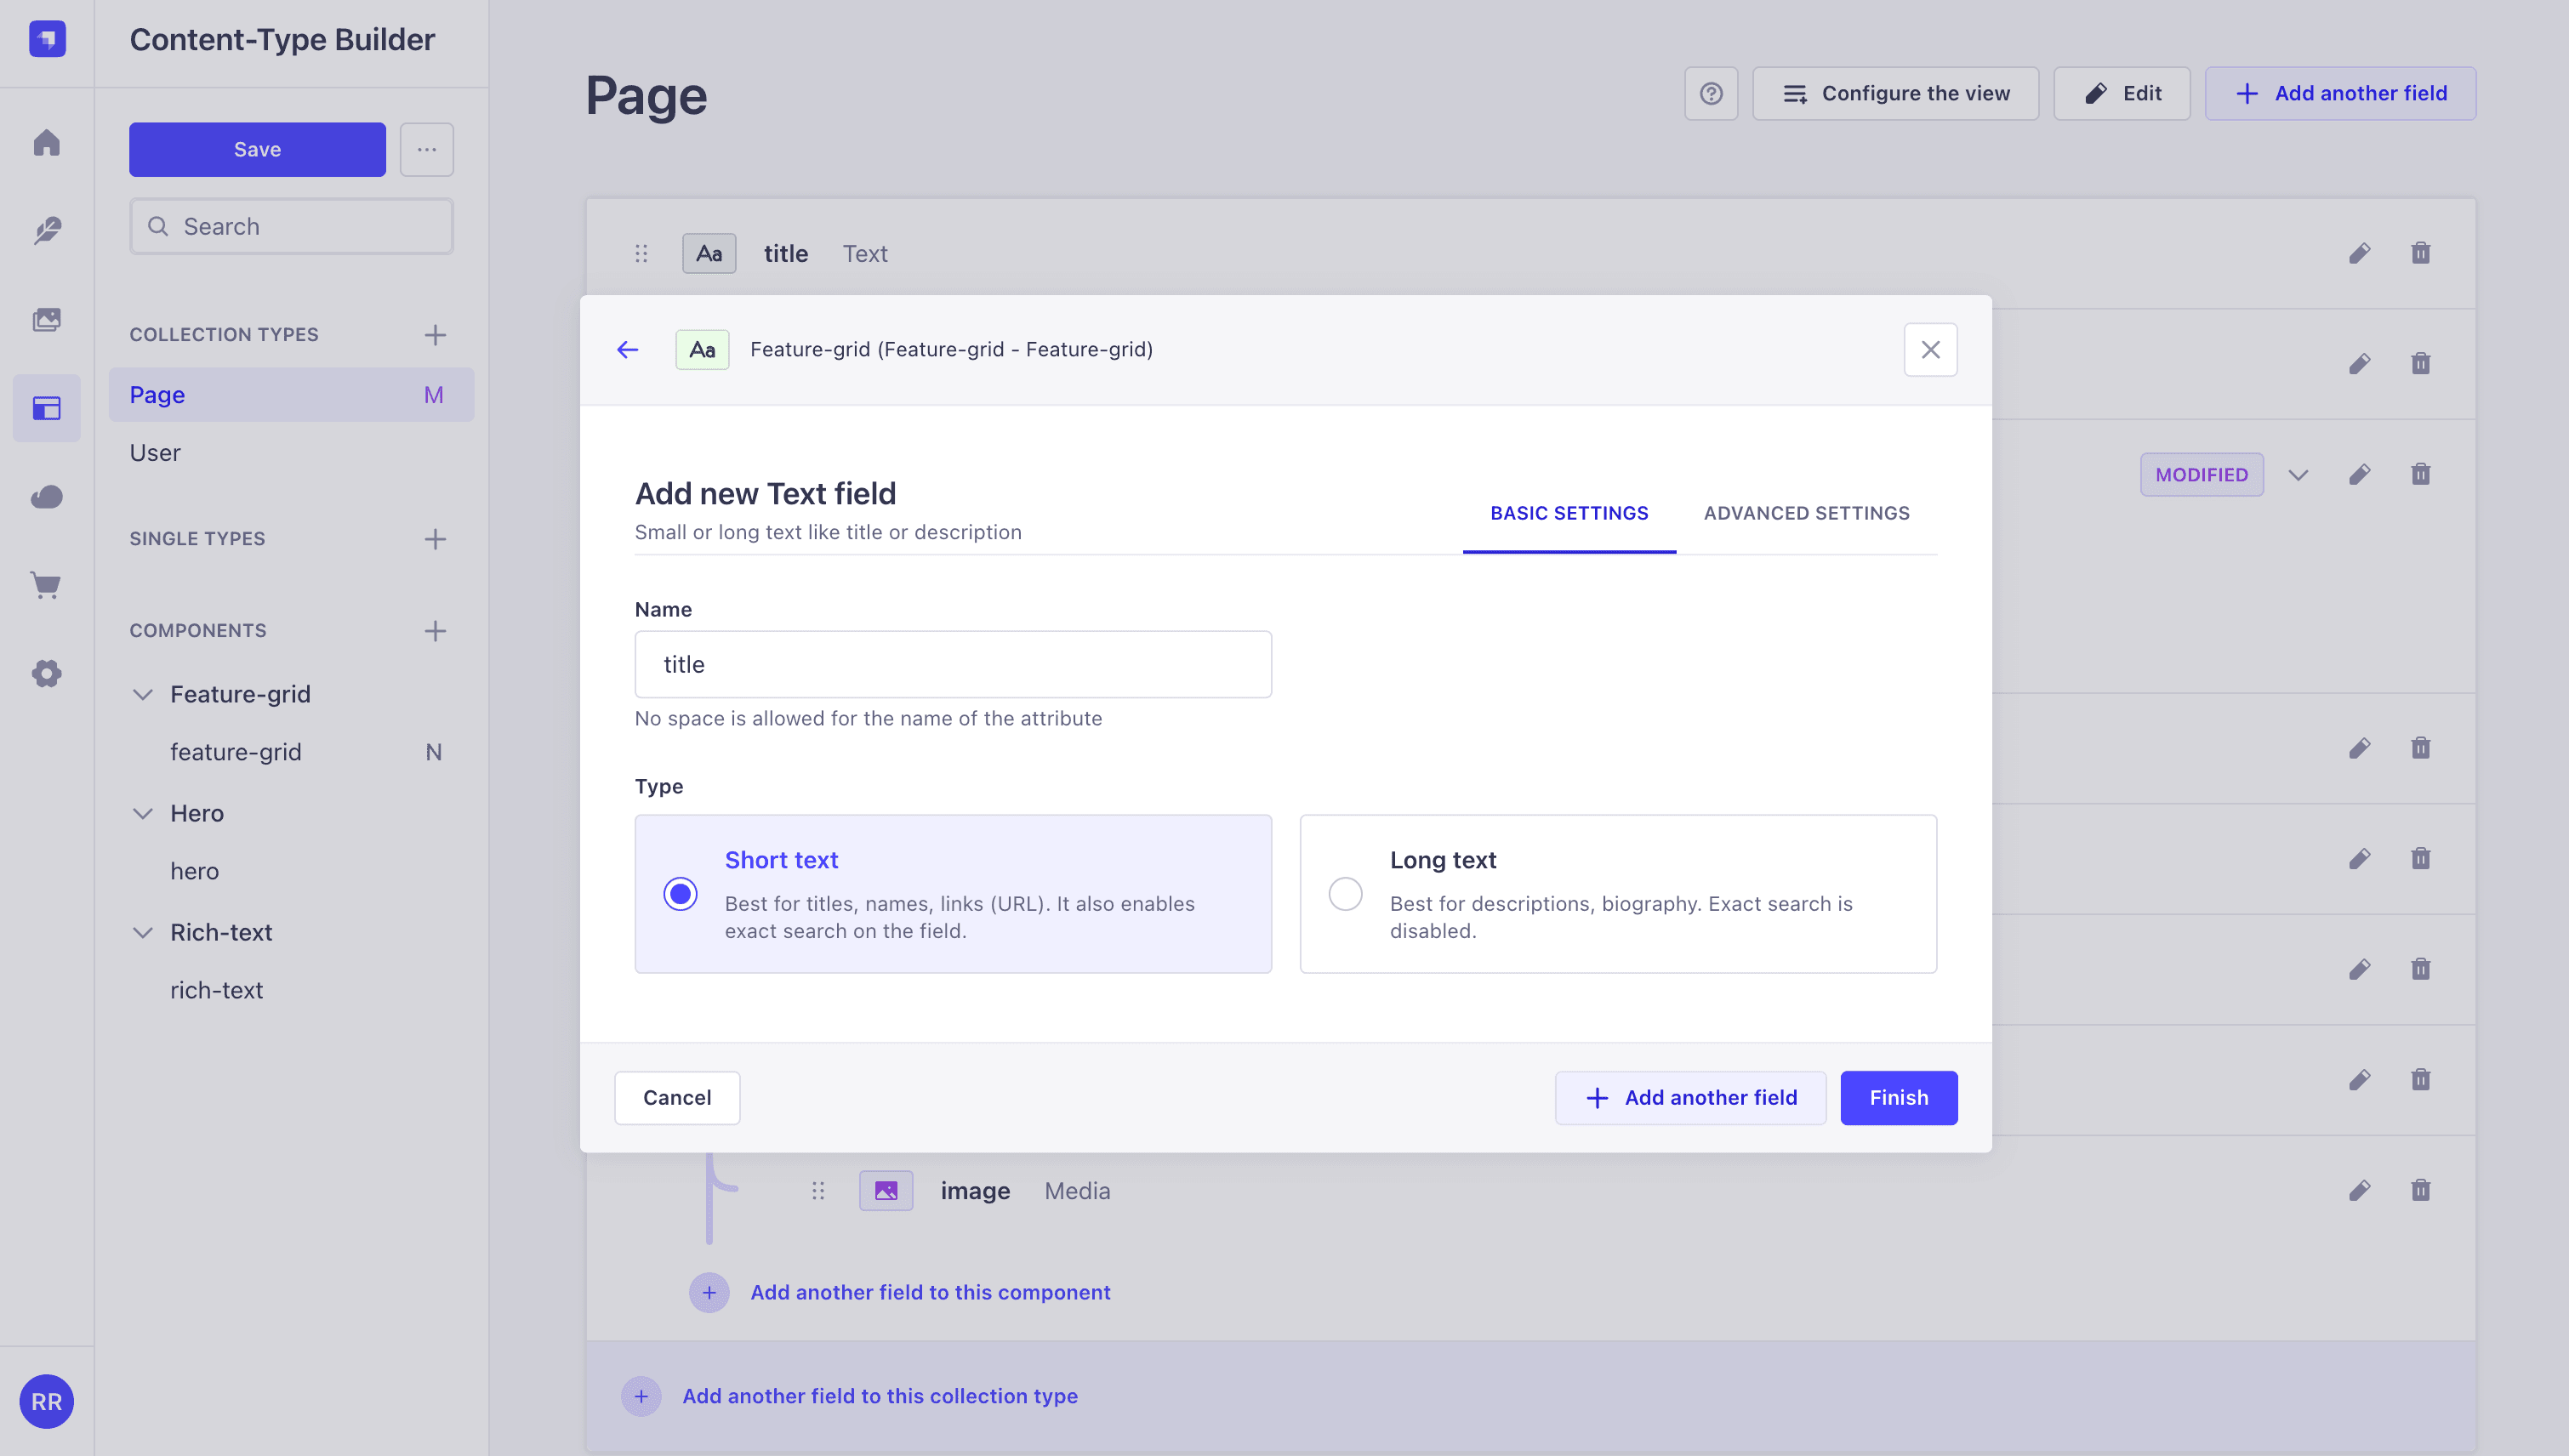2569x1456 pixels.
Task: Open the help question mark button
Action: point(1711,93)
